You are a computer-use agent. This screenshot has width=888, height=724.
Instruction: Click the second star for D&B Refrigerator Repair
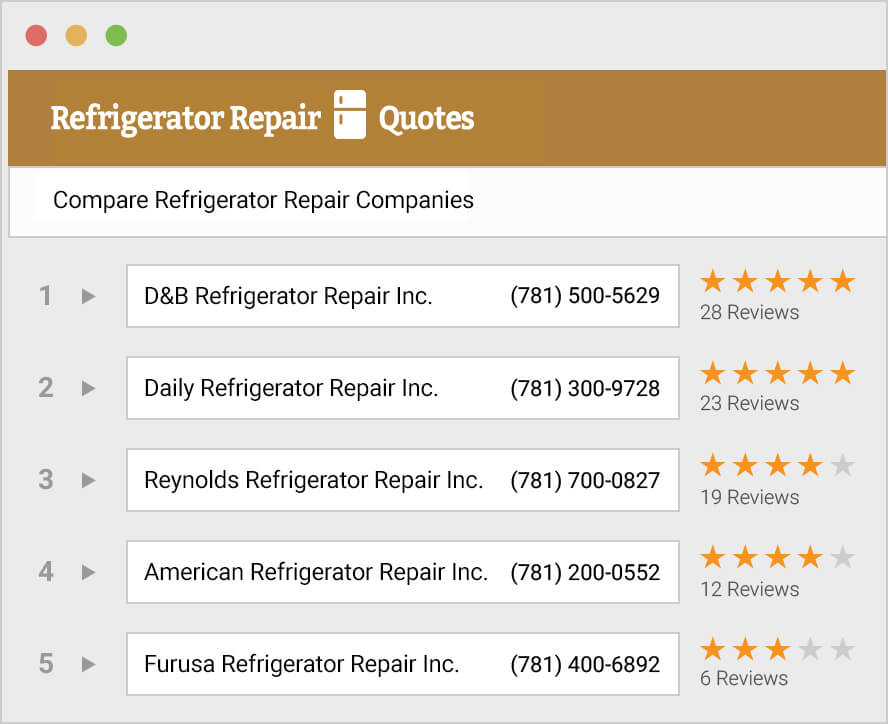pos(745,281)
